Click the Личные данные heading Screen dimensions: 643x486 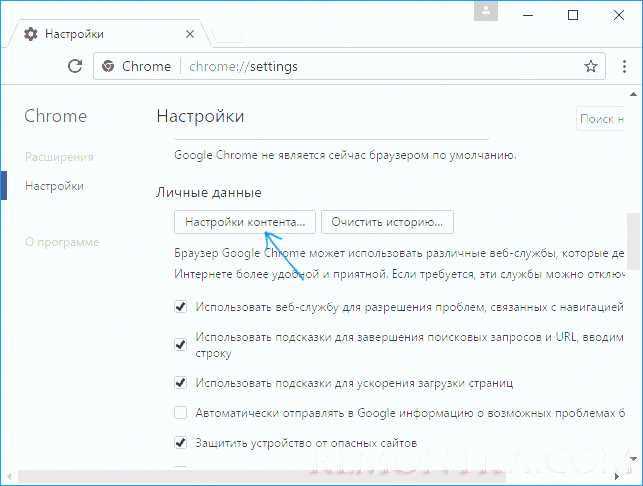209,192
